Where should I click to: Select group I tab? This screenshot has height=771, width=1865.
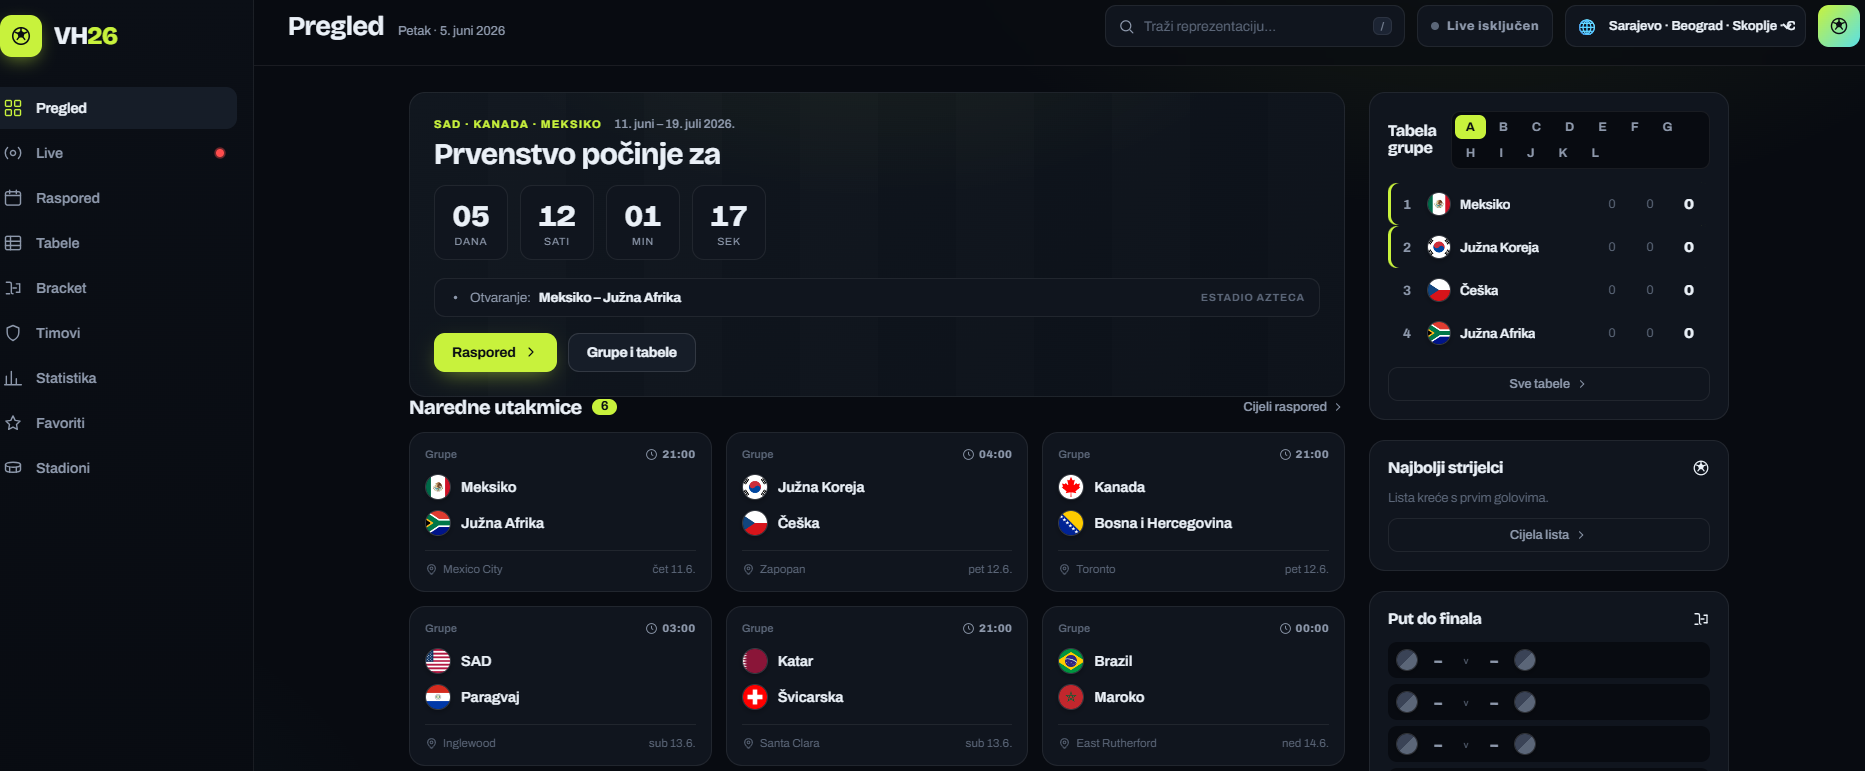[x=1501, y=153]
